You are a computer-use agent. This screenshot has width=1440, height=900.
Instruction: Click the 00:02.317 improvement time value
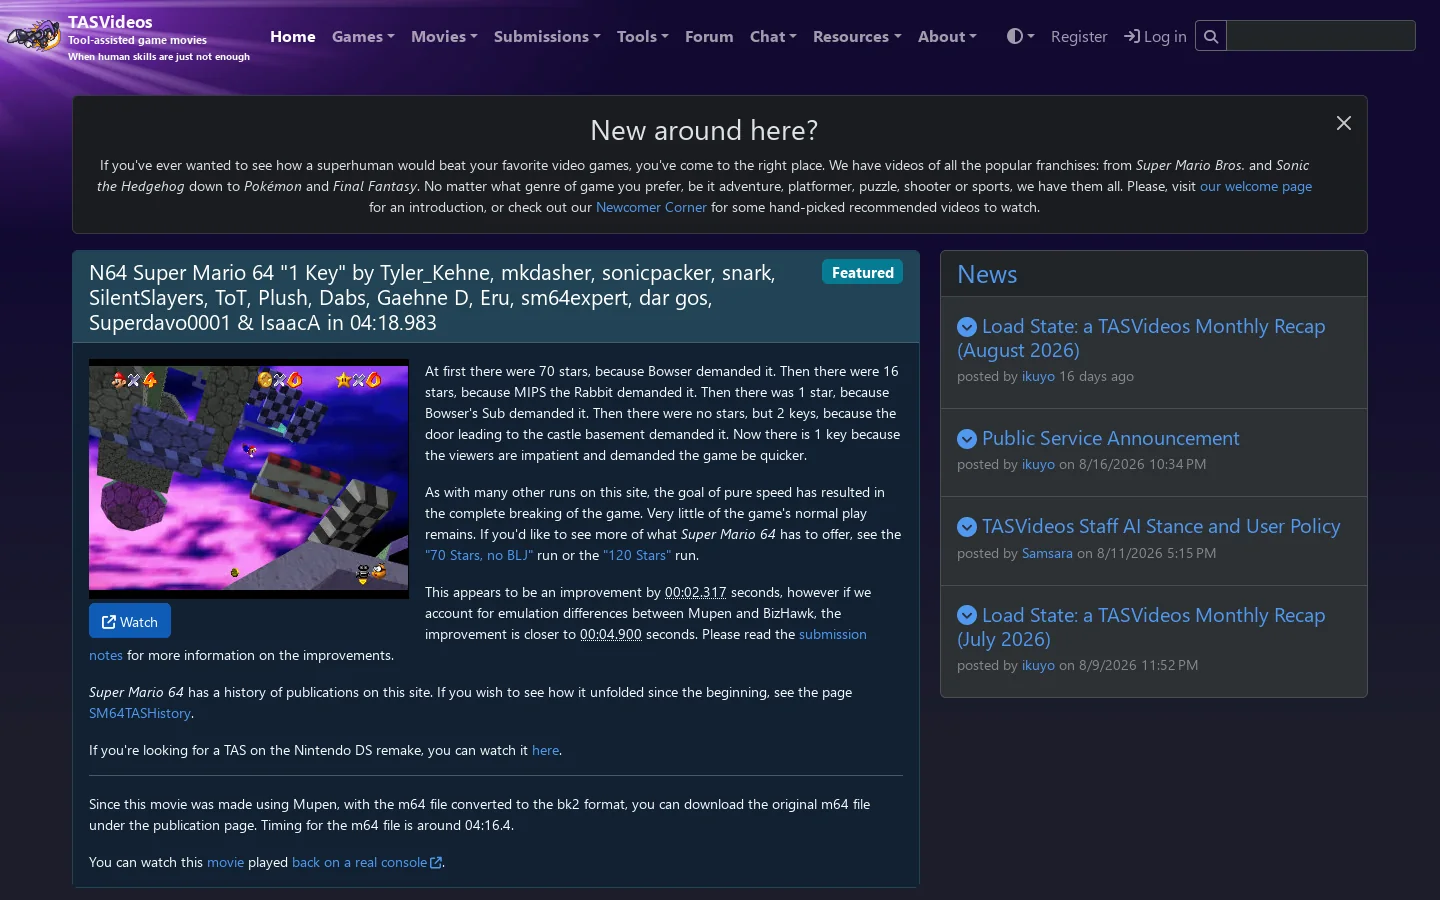pyautogui.click(x=695, y=593)
